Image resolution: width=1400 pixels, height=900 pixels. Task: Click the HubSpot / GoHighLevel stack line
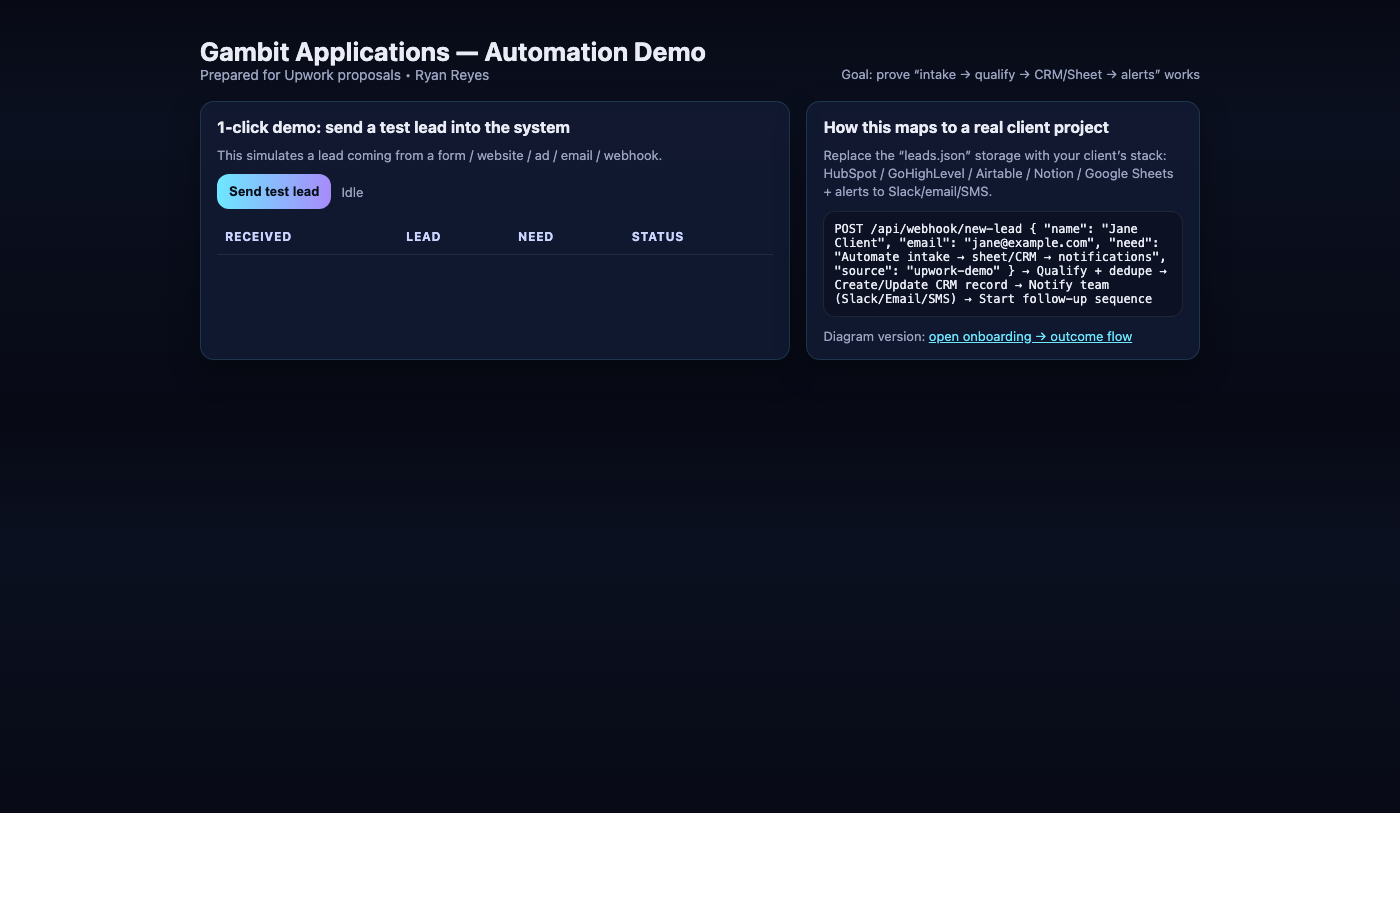coord(998,174)
